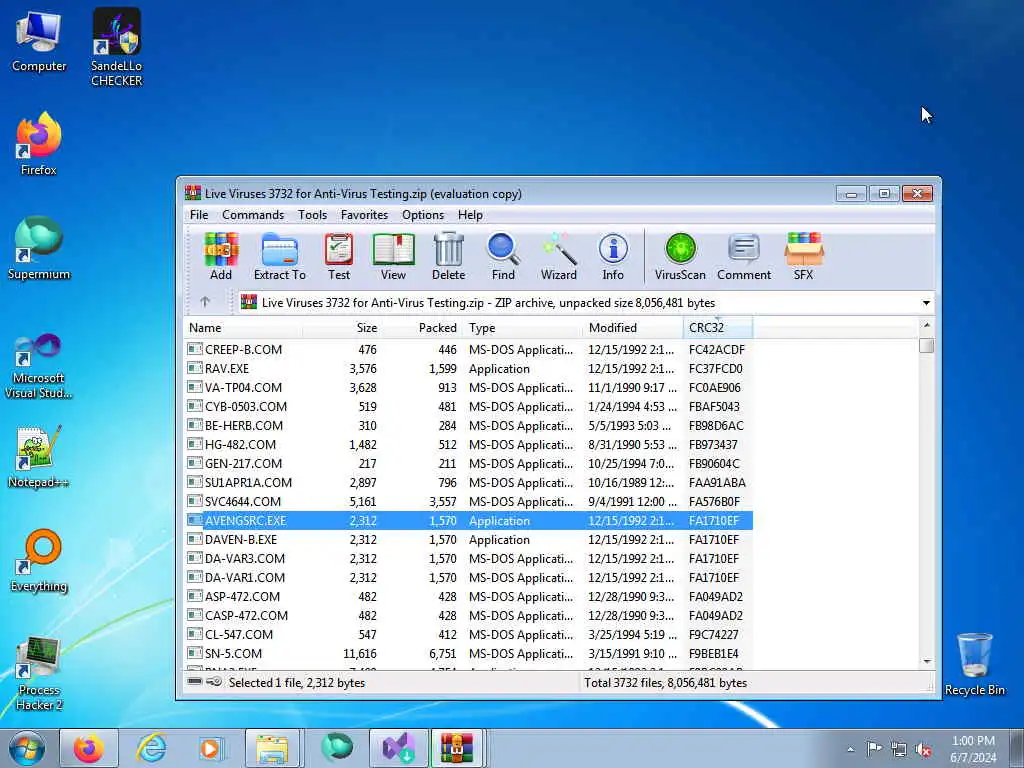Start VirusScan on the archive

(x=680, y=257)
